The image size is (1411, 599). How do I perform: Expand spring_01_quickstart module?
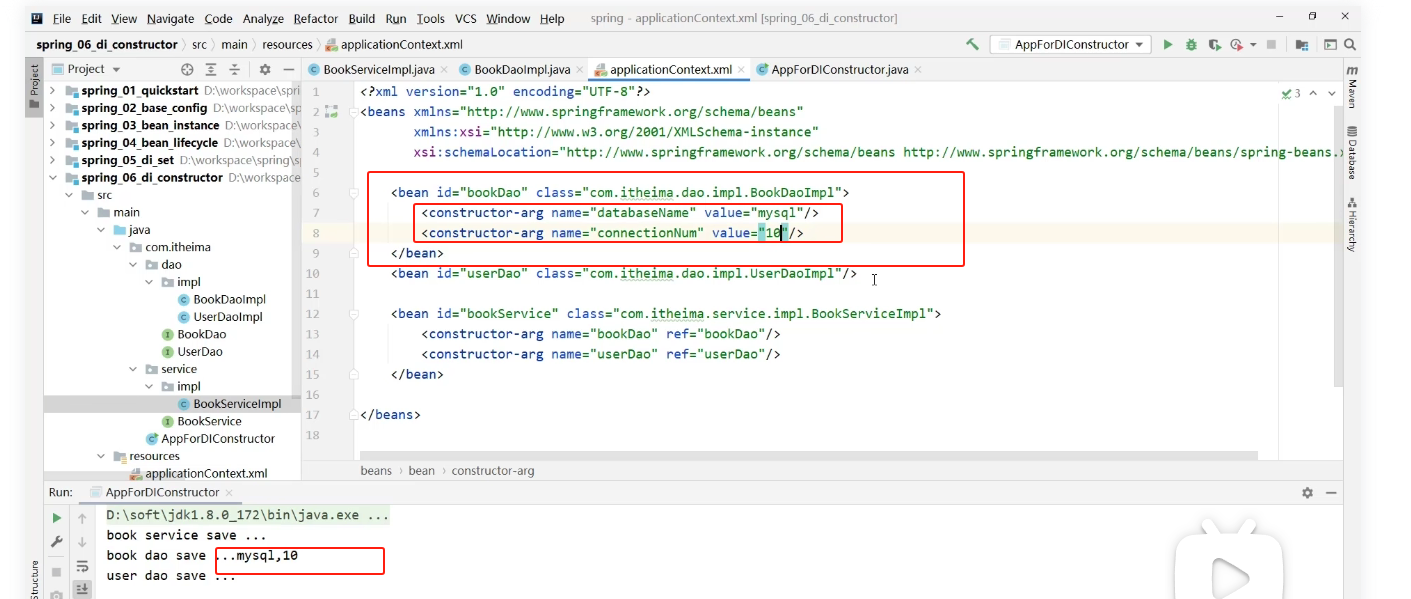tap(55, 90)
